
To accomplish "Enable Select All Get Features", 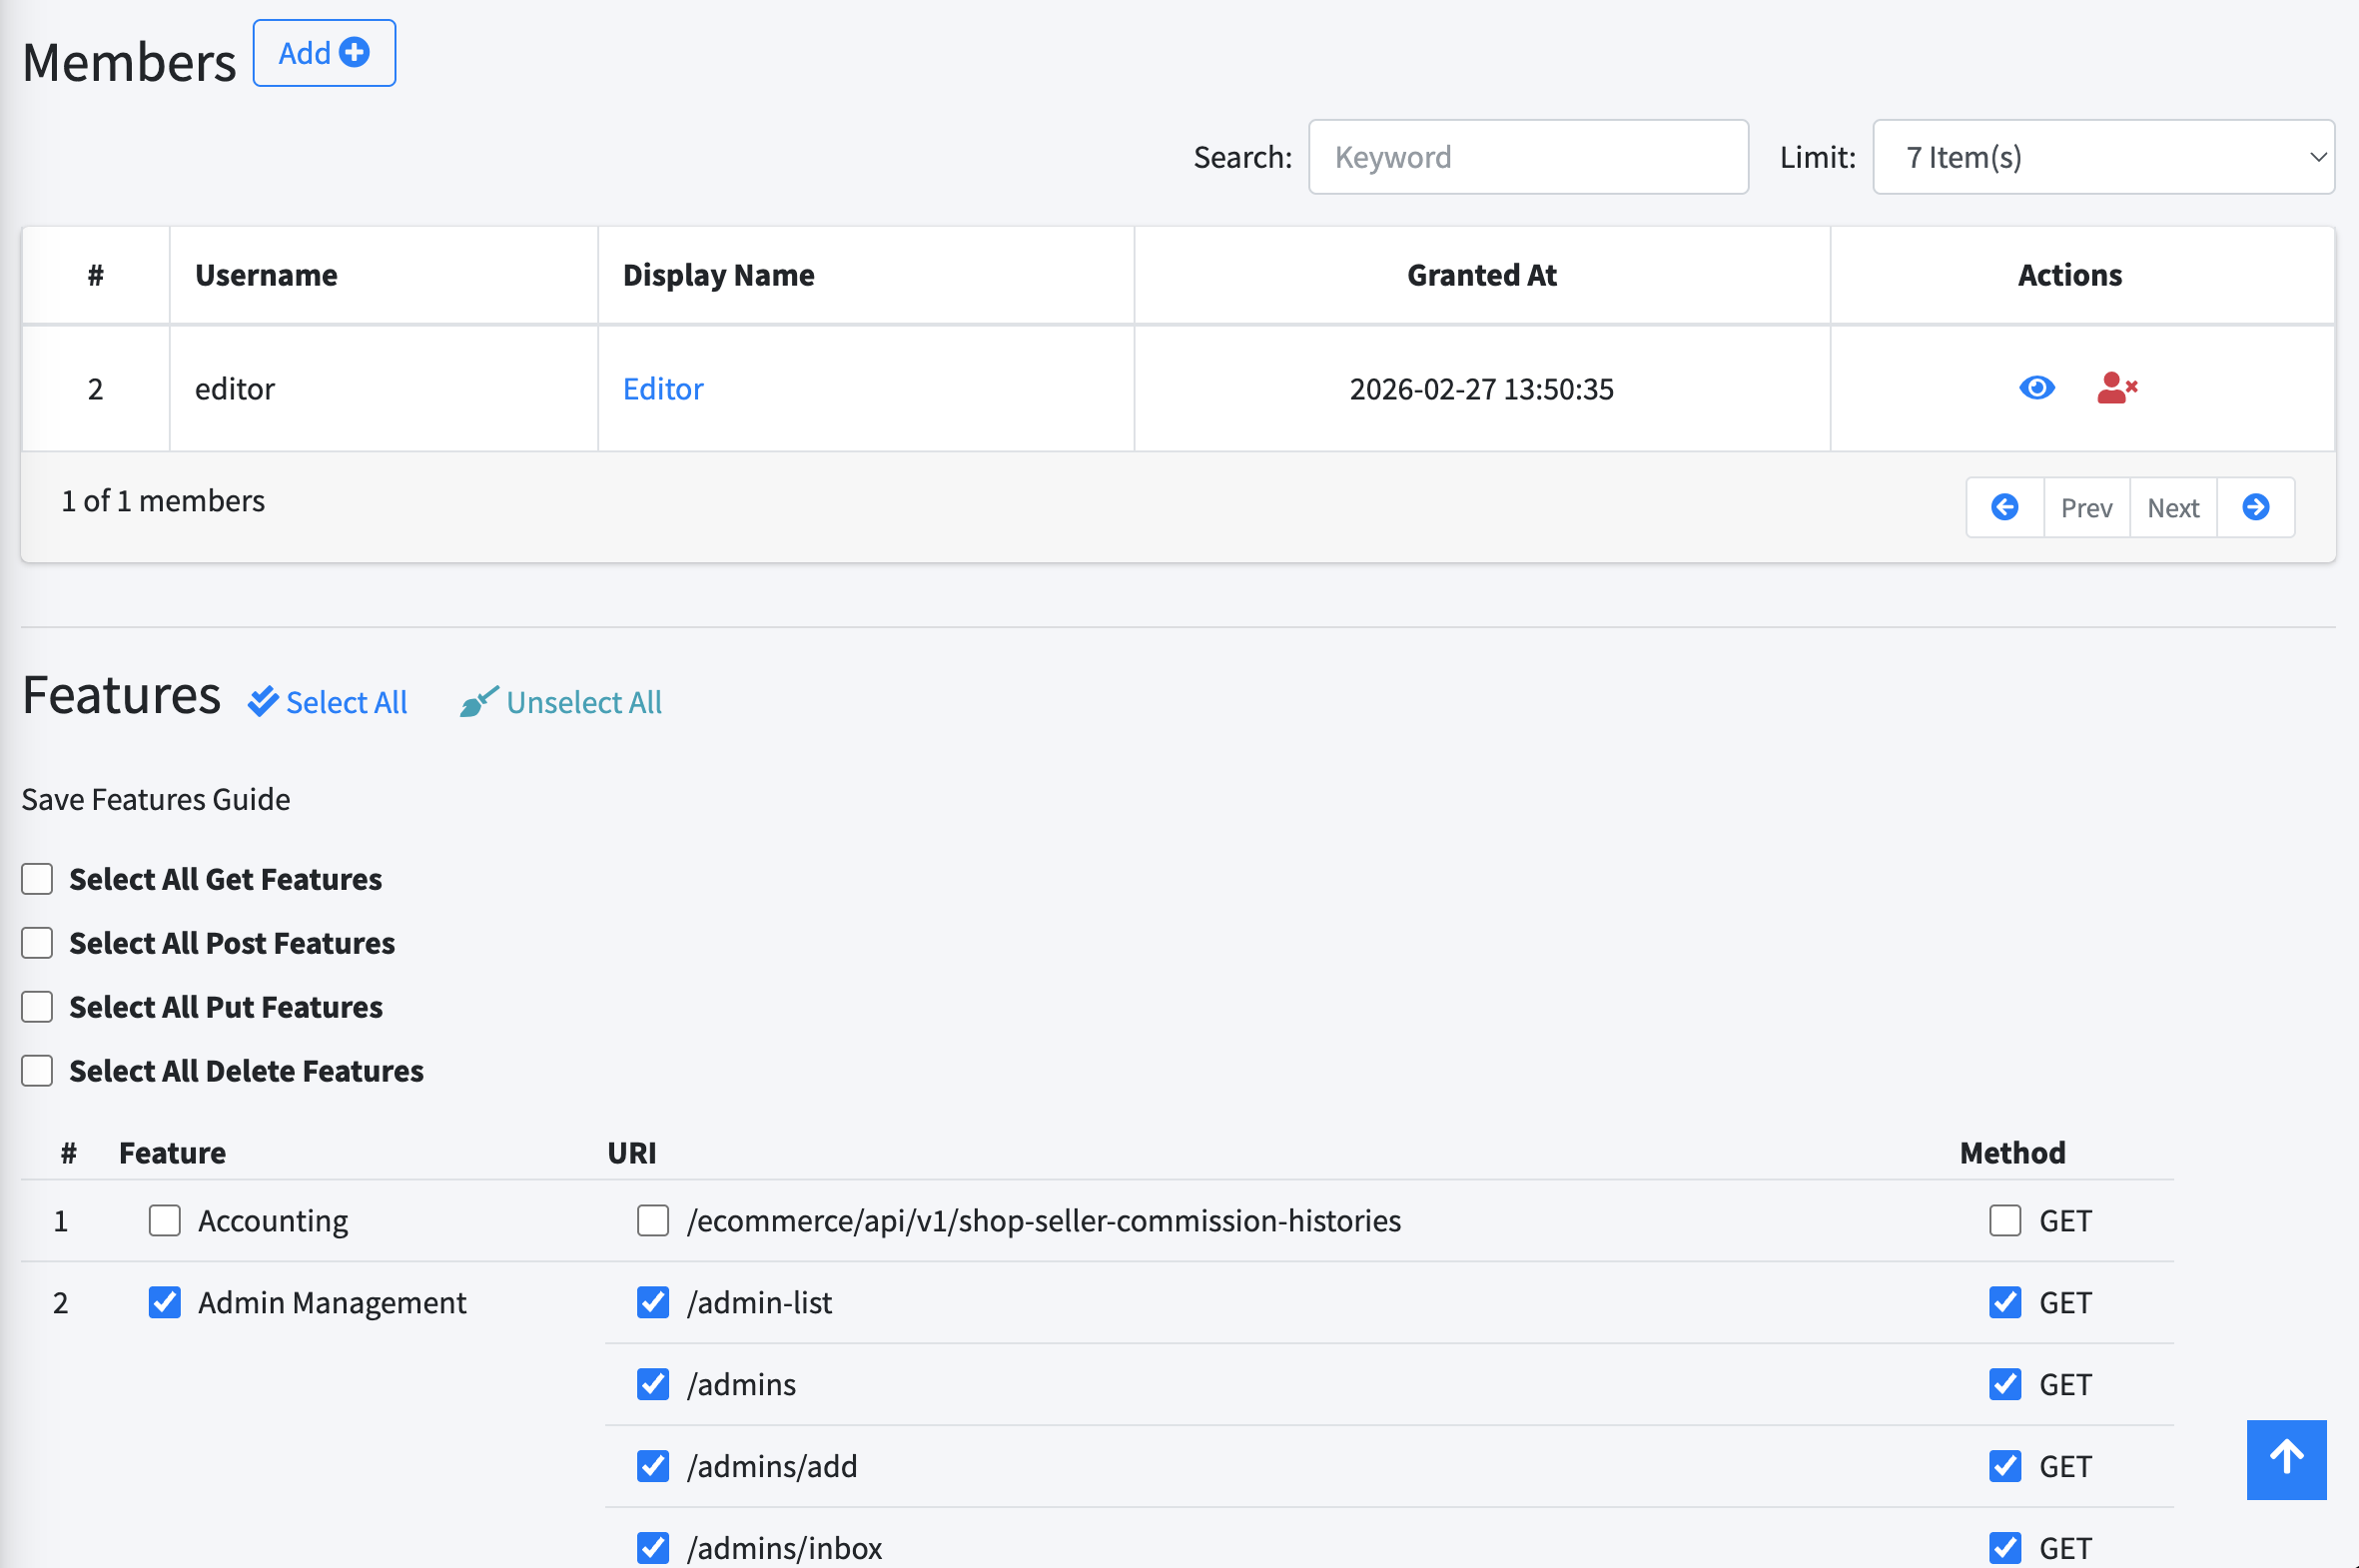I will pos(36,878).
